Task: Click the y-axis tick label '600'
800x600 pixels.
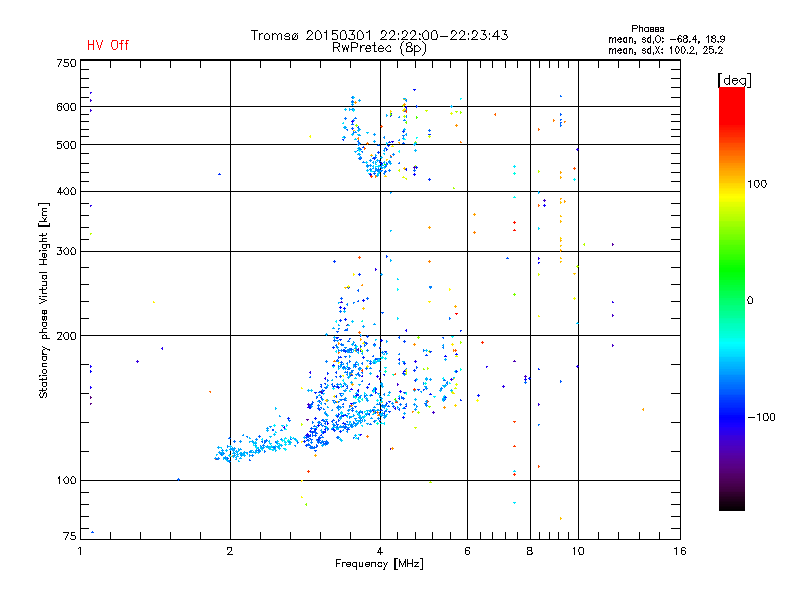Action: tap(66, 107)
